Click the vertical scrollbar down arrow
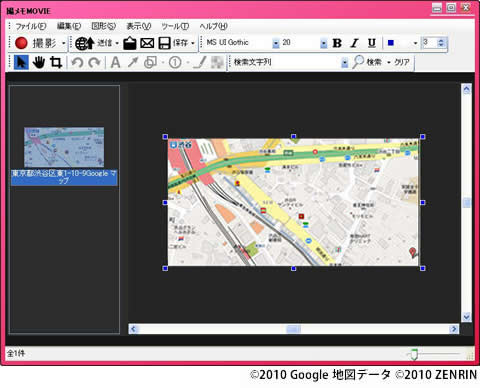The image size is (480, 388). [466, 316]
